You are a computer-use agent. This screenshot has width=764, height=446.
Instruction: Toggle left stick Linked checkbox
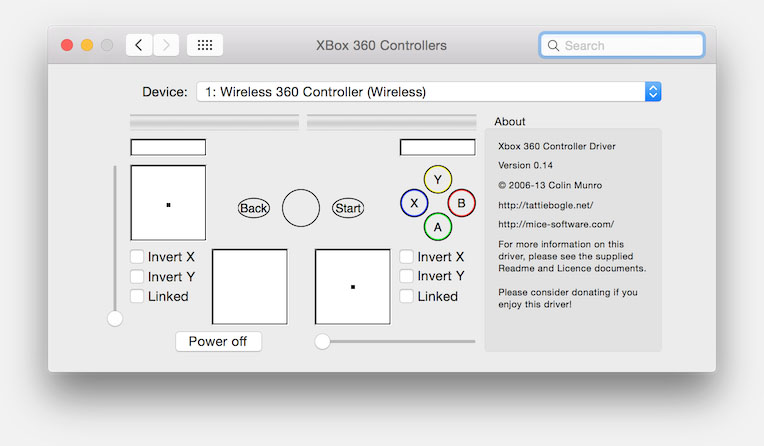pos(137,296)
